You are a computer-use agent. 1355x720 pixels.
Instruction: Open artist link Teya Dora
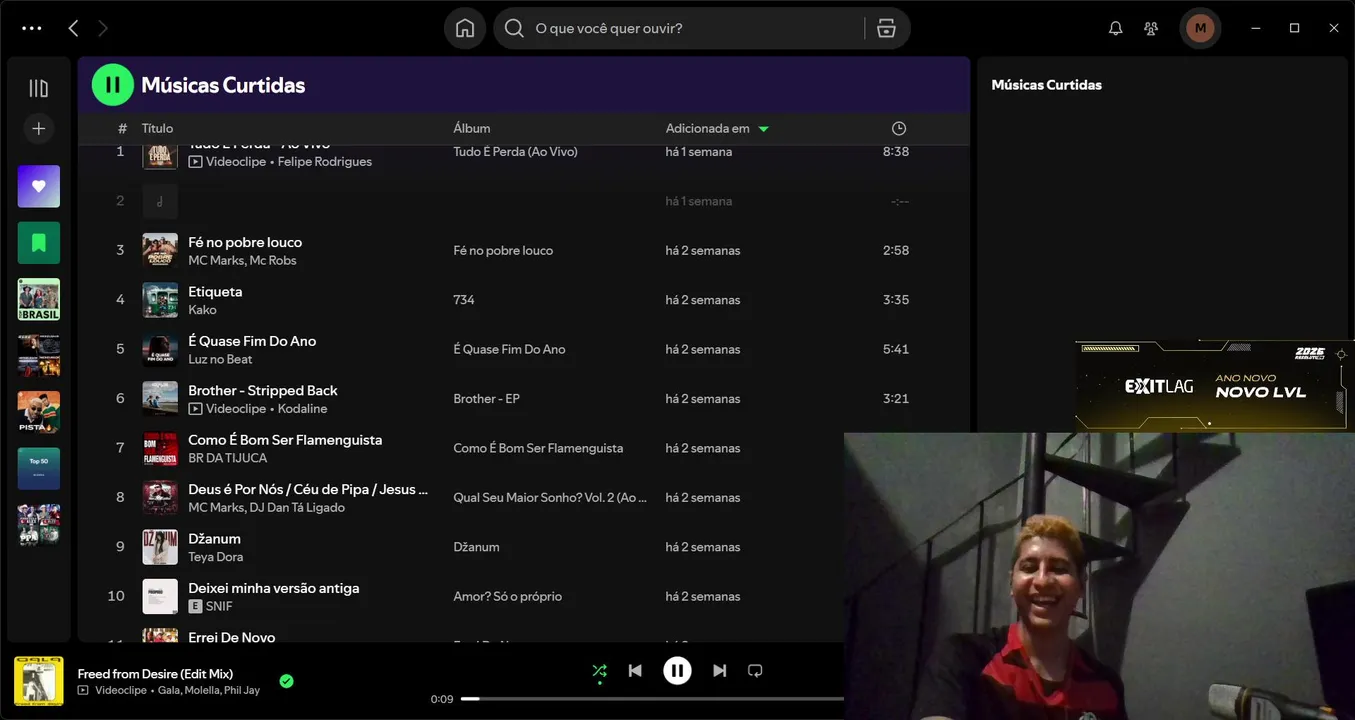click(216, 557)
